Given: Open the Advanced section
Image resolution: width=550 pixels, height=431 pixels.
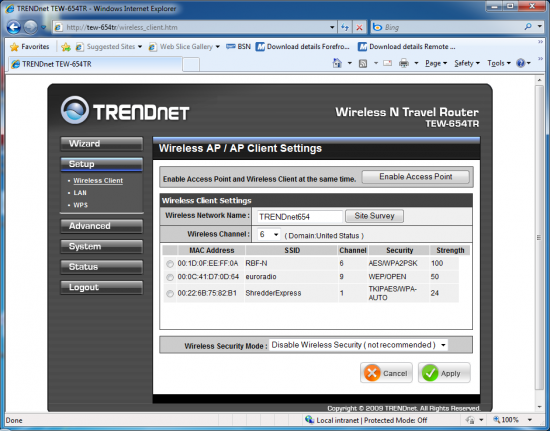Looking at the screenshot, I should pyautogui.click(x=102, y=226).
